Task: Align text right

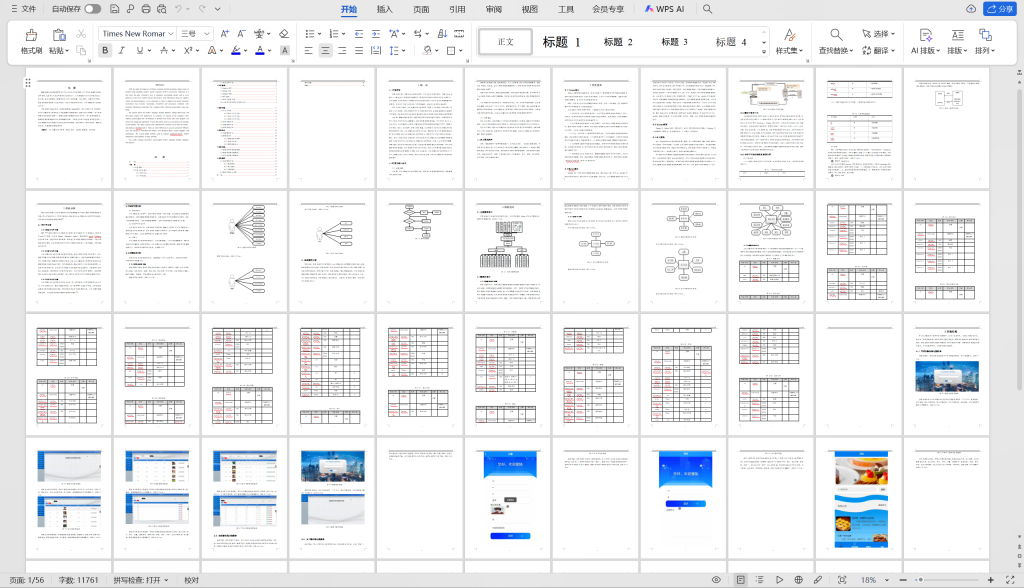Action: (342, 50)
